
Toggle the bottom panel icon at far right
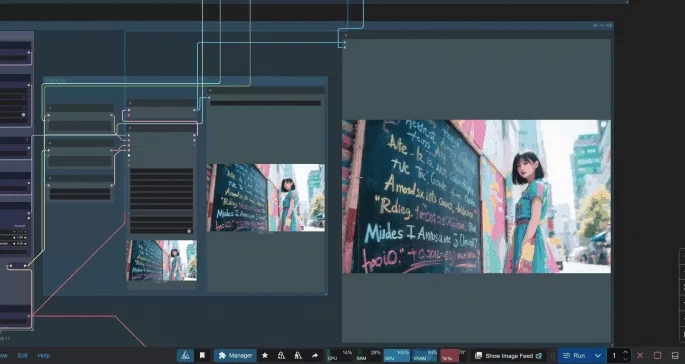point(675,356)
